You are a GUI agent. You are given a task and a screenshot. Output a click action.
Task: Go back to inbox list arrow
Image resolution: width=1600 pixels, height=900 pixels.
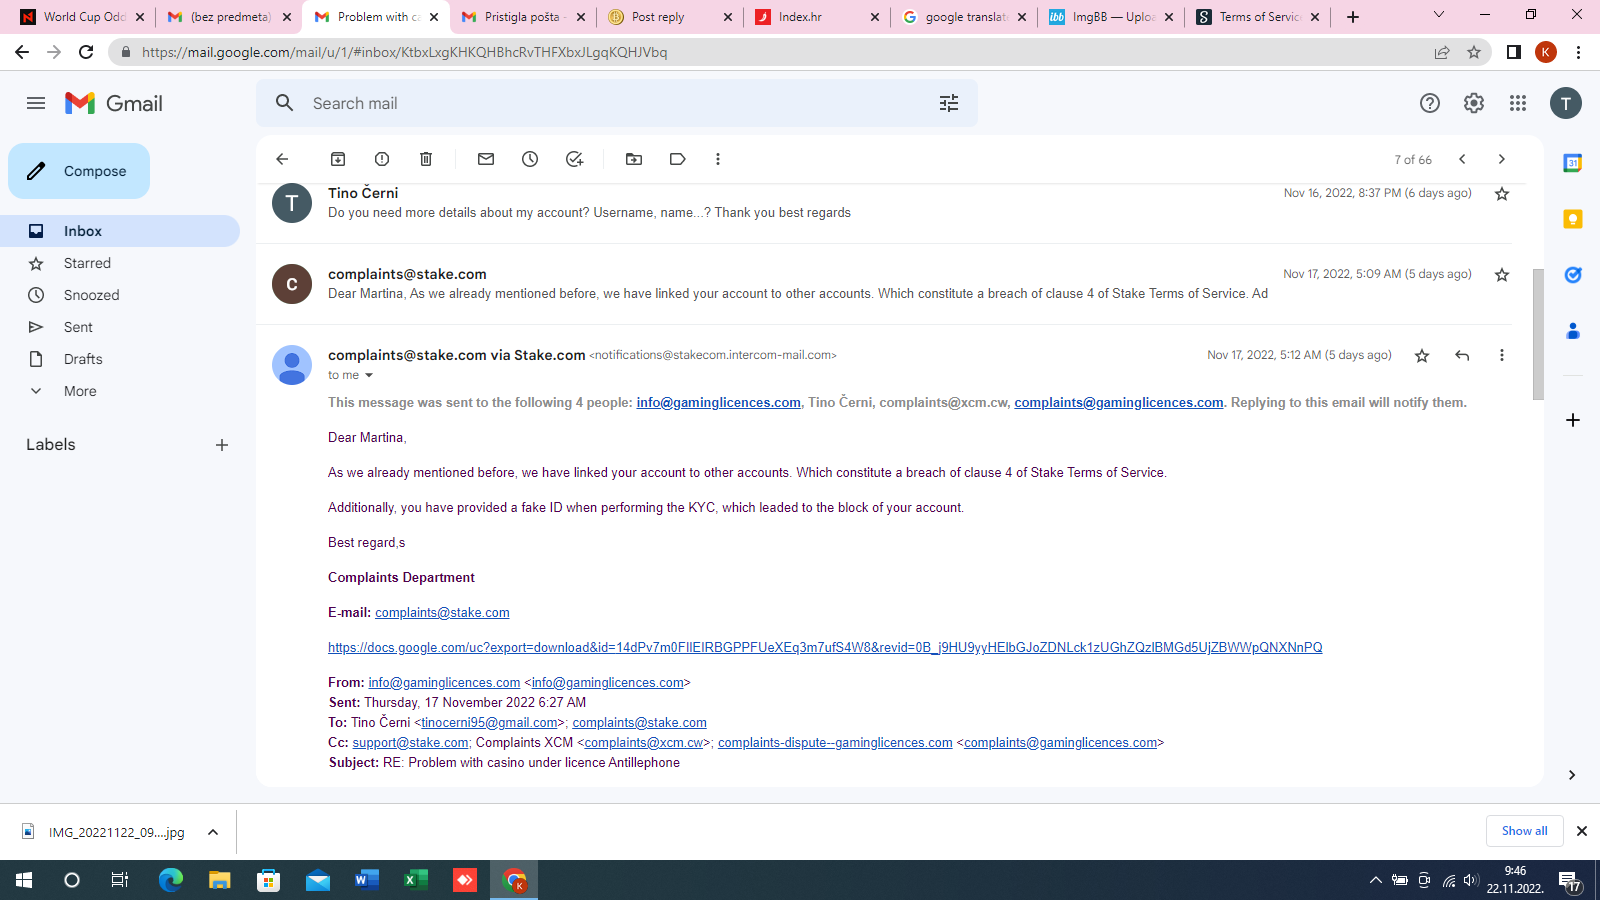tap(282, 159)
